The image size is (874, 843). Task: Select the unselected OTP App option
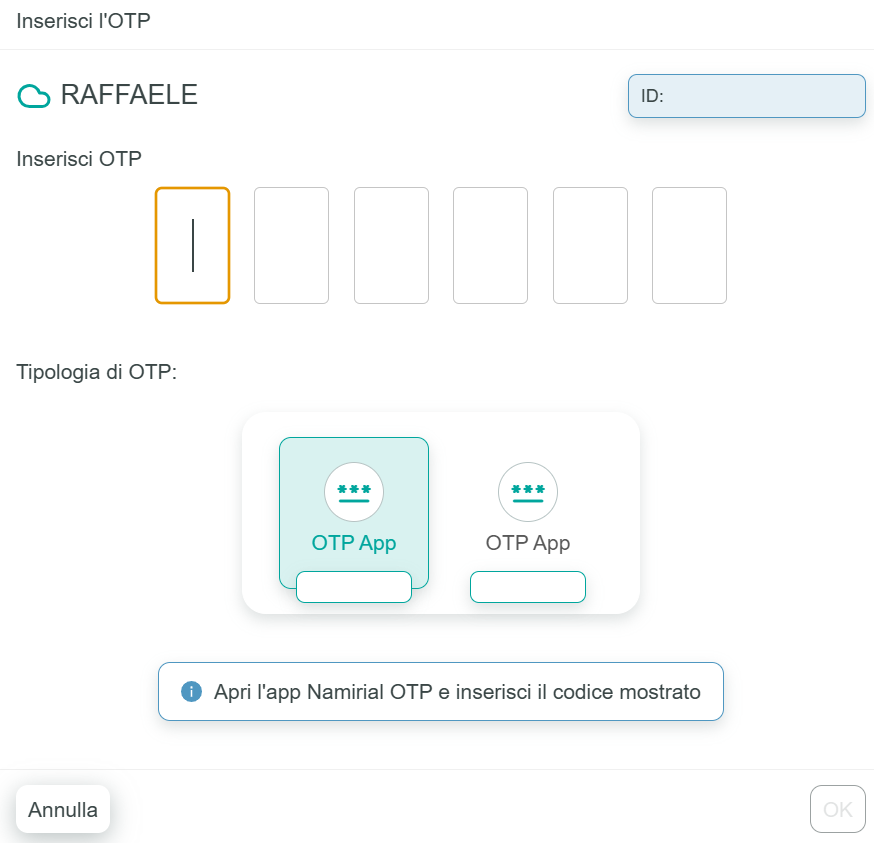(528, 512)
